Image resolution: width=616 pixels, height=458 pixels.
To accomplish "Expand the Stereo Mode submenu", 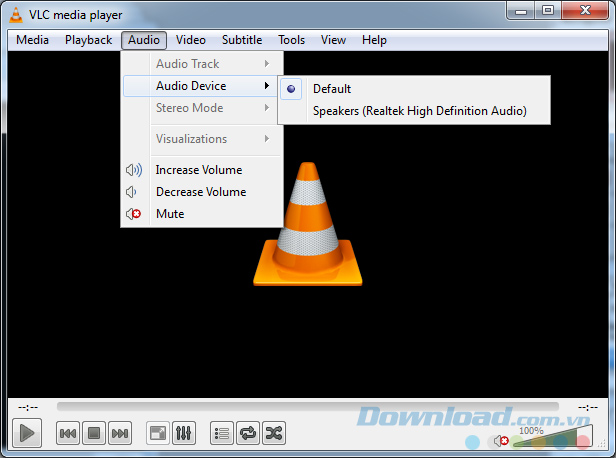I will pos(202,108).
